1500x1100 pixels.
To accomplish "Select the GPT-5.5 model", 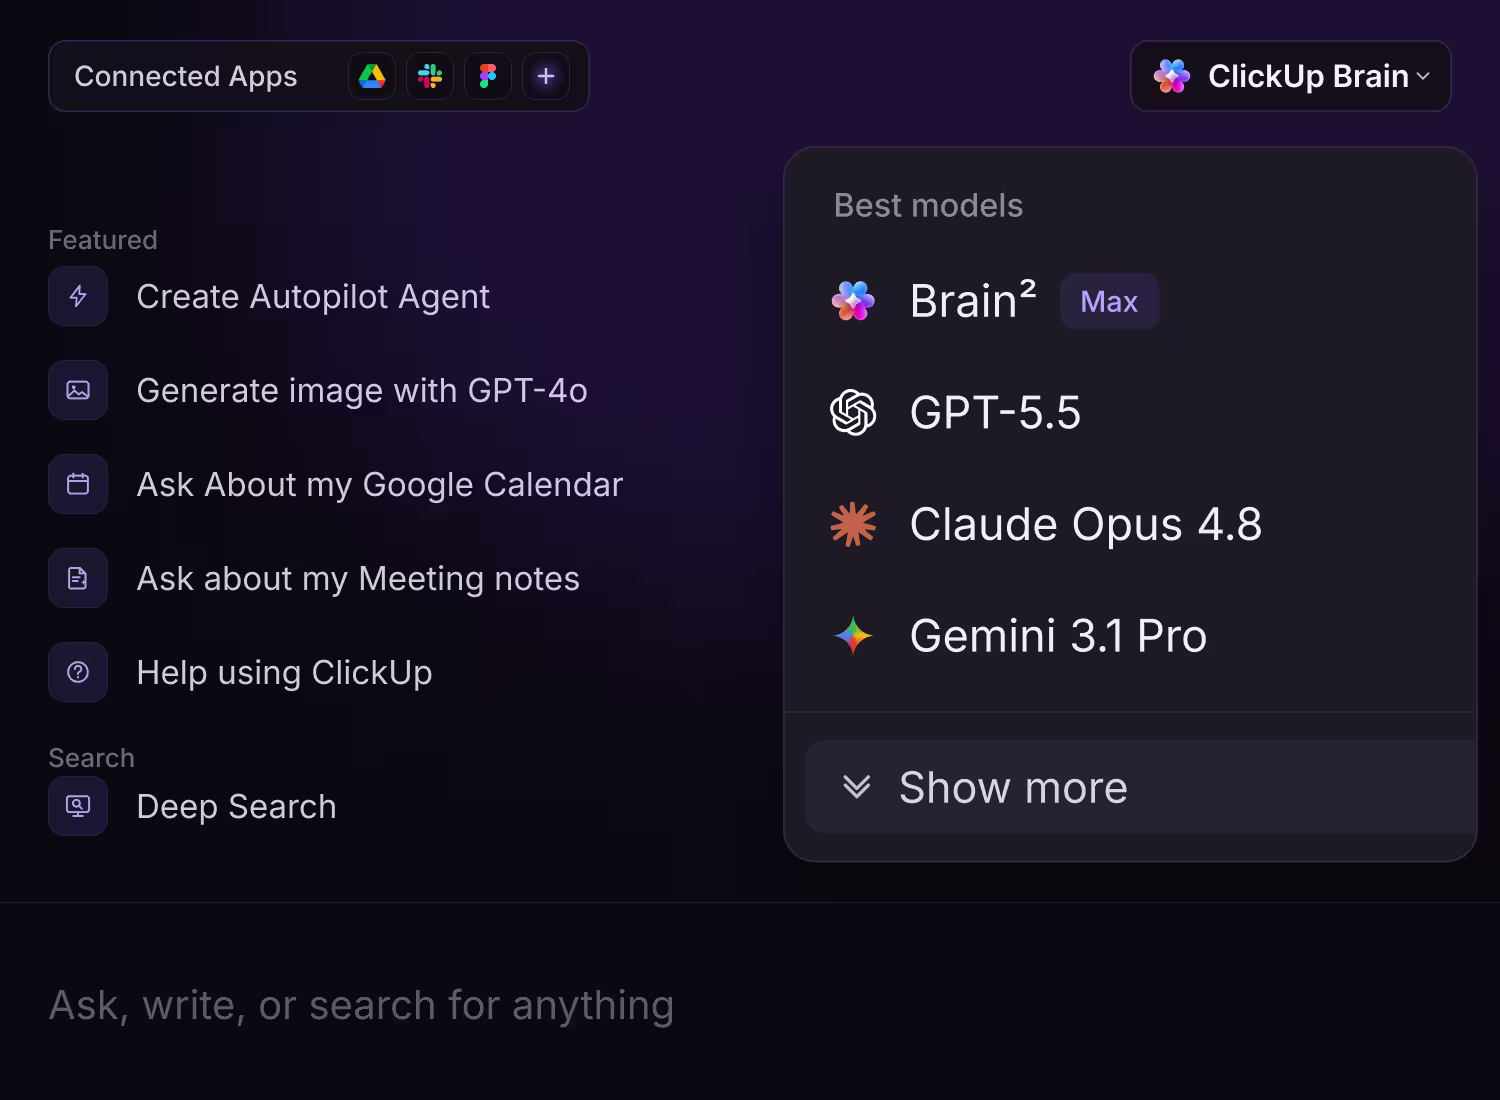I will pos(1130,412).
